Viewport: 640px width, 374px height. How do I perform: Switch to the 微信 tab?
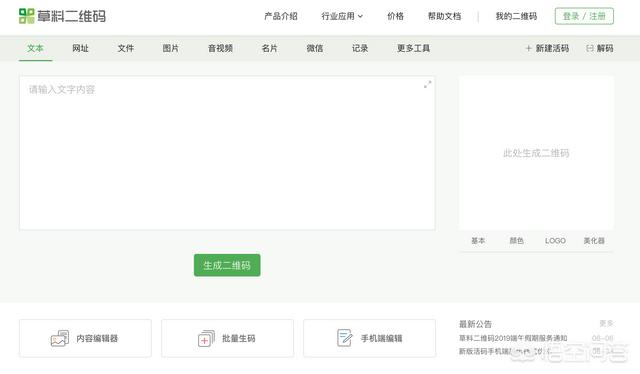click(x=315, y=48)
